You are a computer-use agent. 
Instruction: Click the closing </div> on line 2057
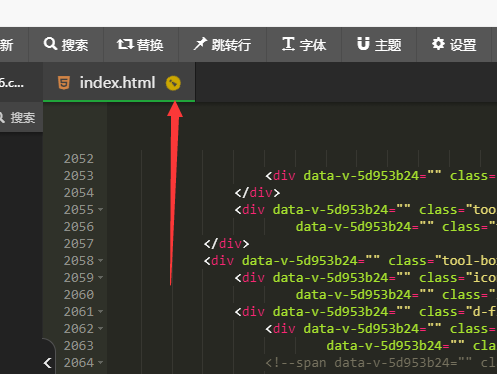[x=226, y=244]
